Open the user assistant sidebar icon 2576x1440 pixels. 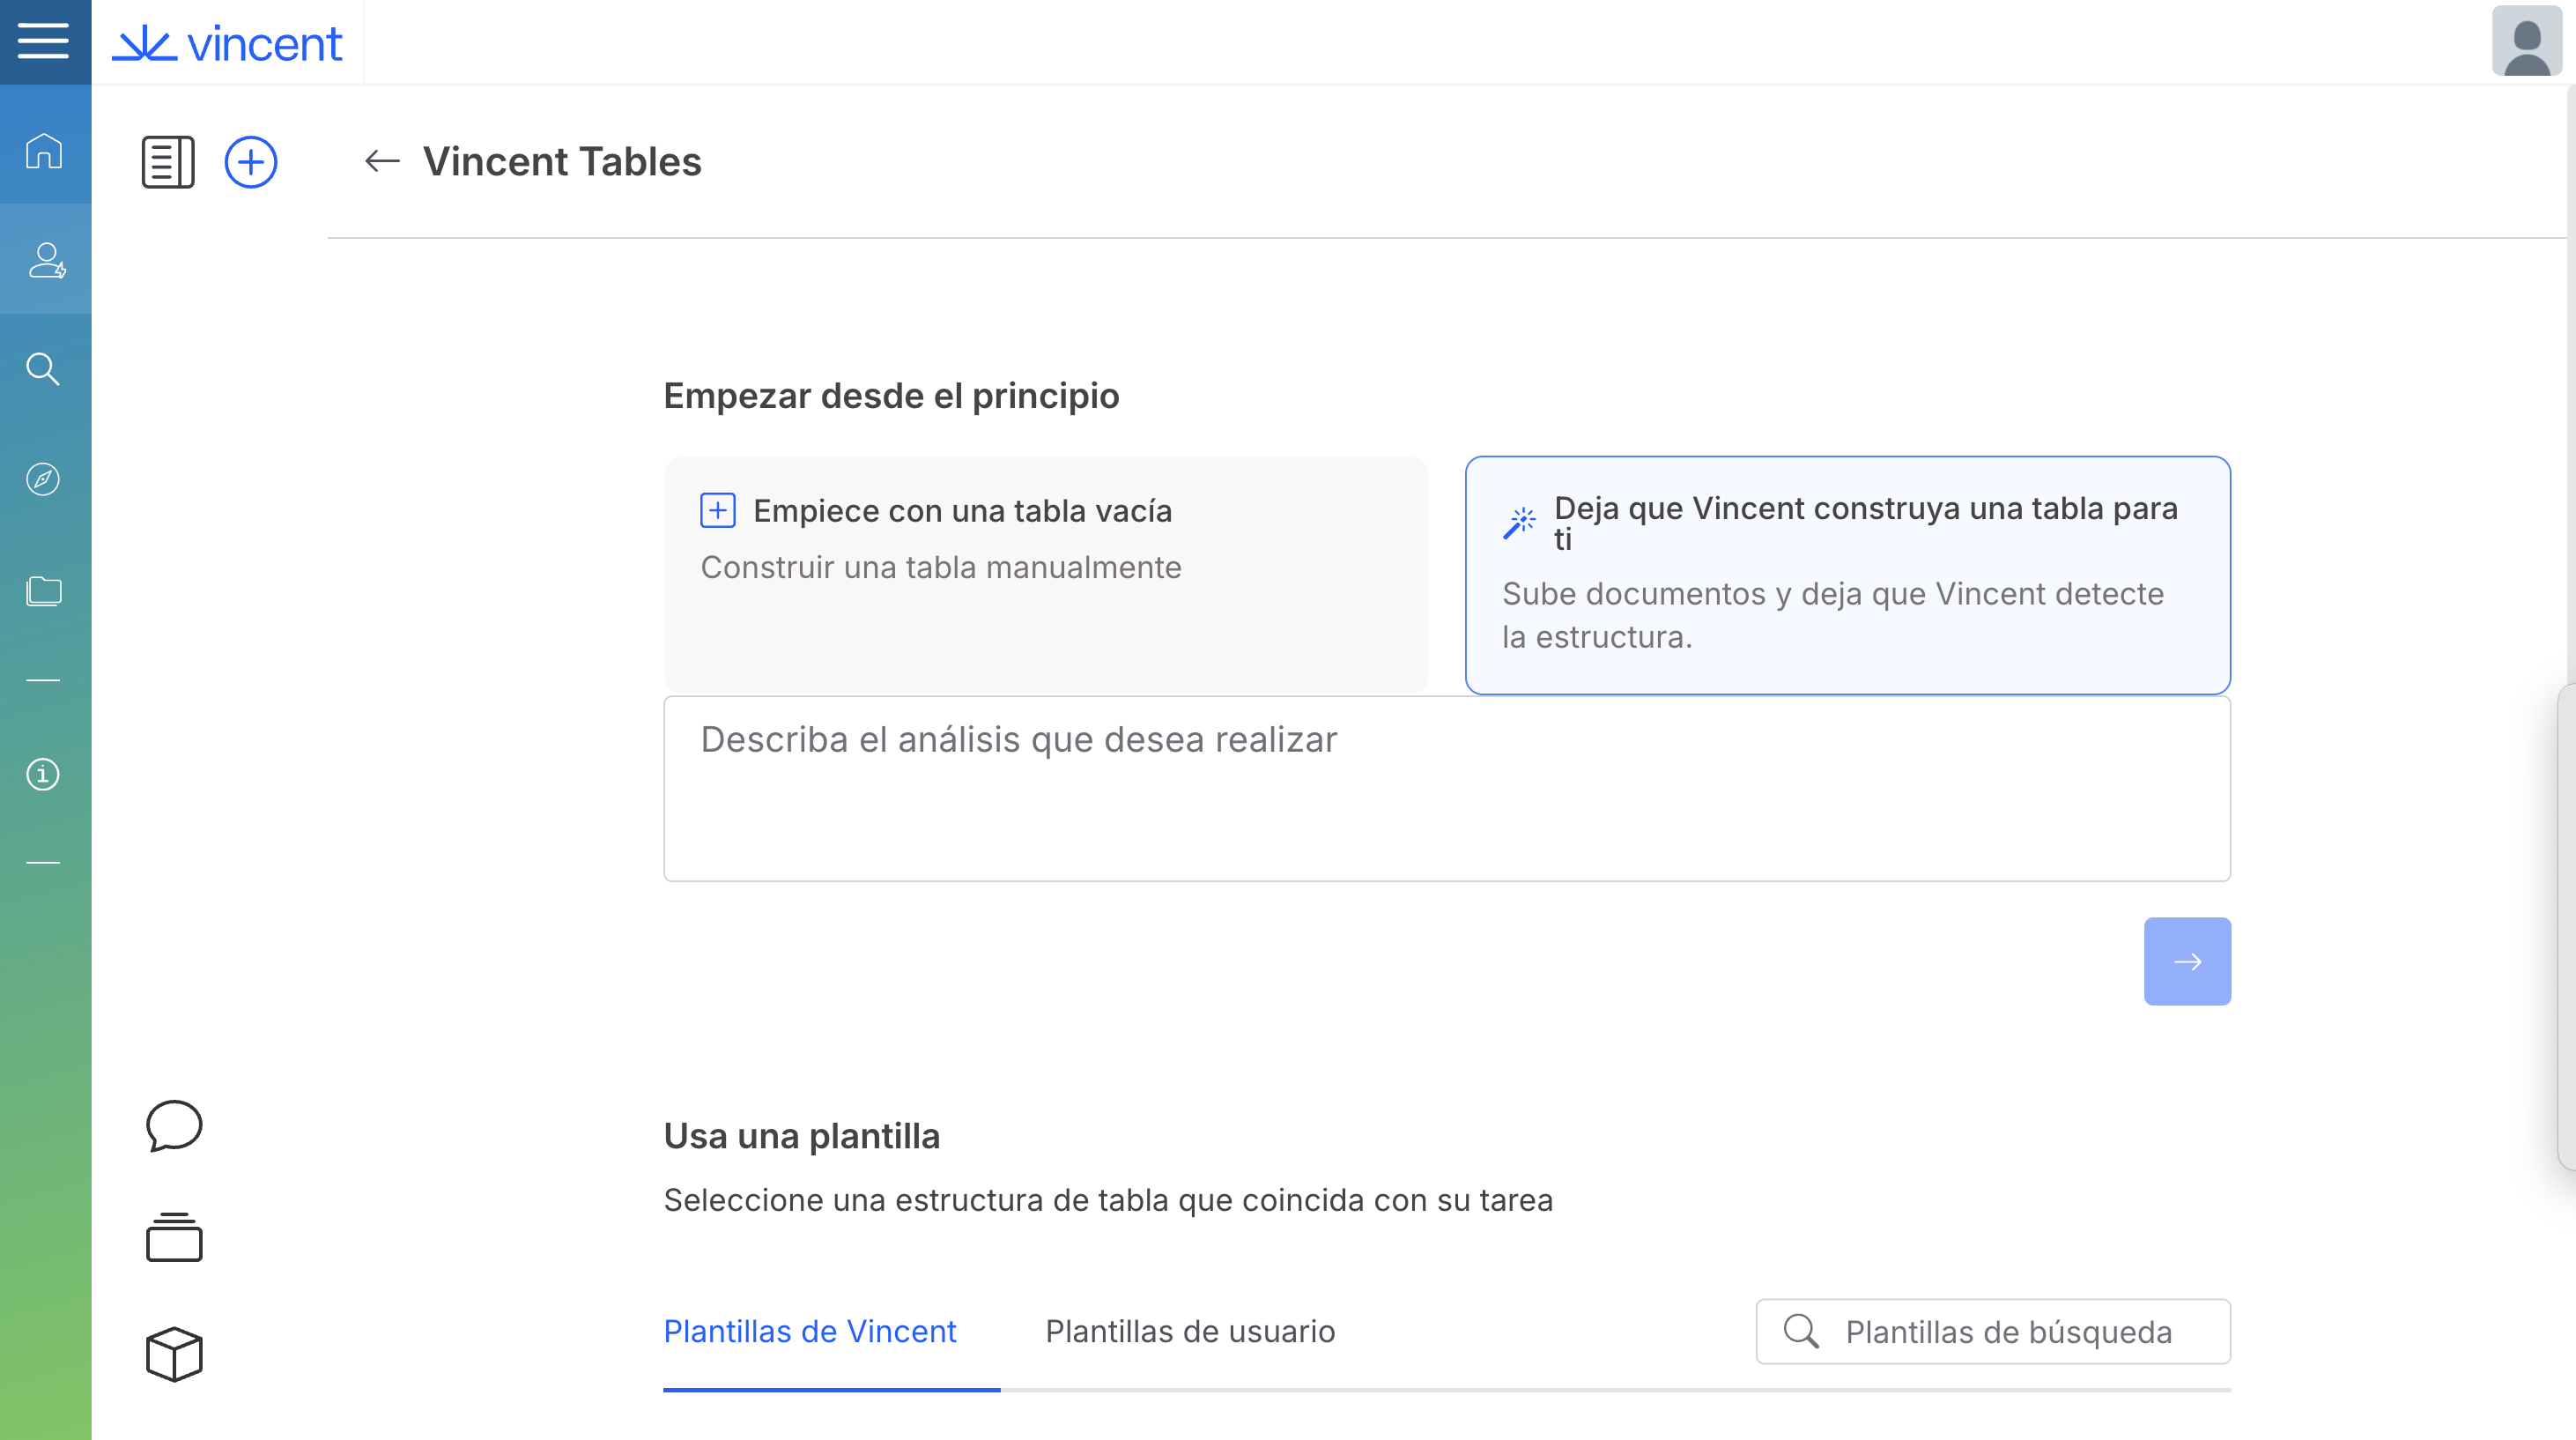pos(45,260)
